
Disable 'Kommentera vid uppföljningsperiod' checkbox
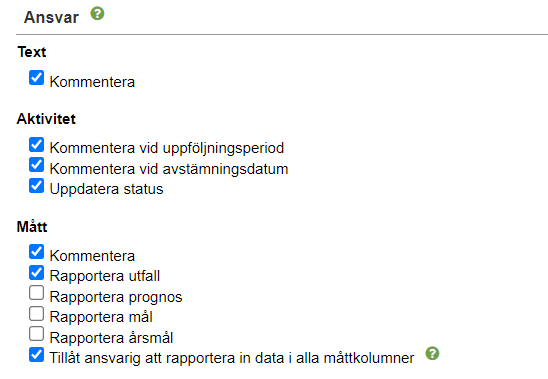pos(37,144)
